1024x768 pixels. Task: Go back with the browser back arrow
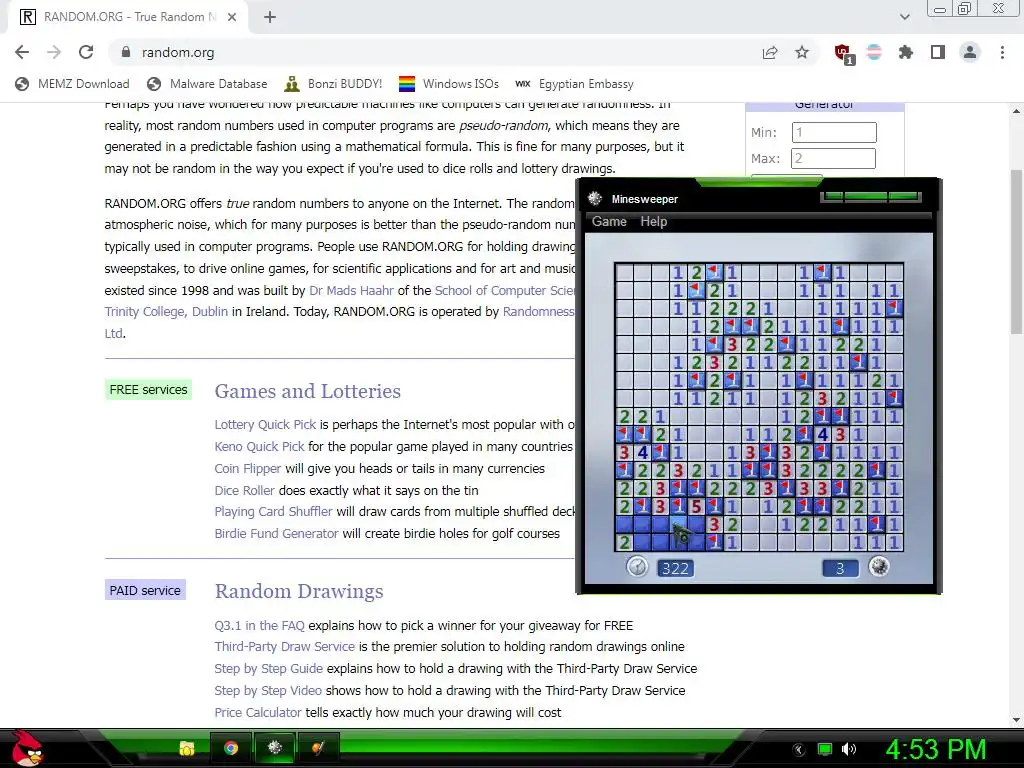pos(22,52)
